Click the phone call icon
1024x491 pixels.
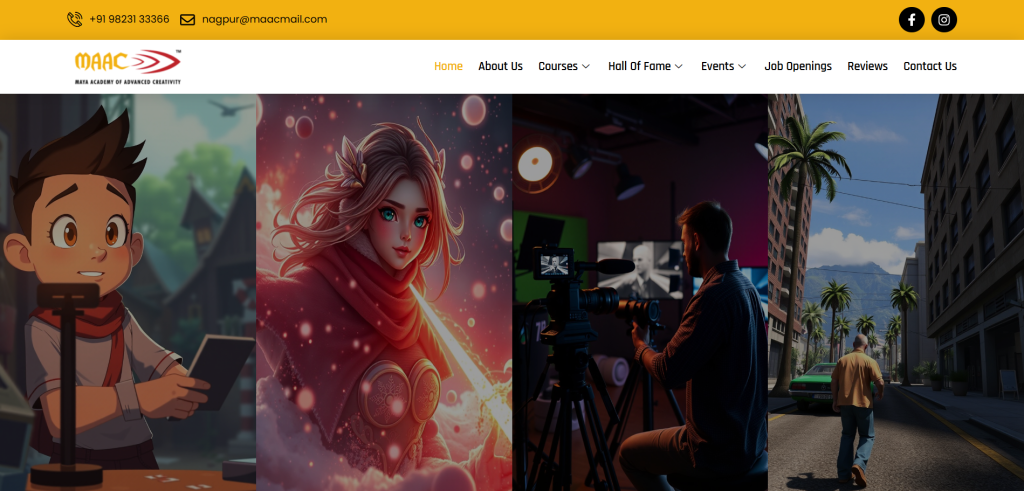74,19
